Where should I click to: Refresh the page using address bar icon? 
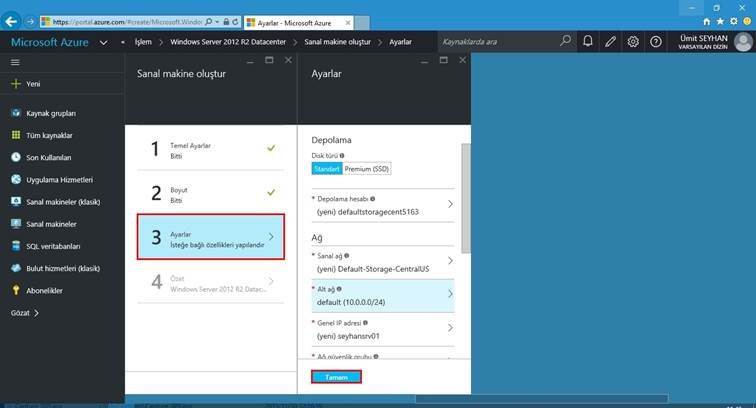[235, 22]
